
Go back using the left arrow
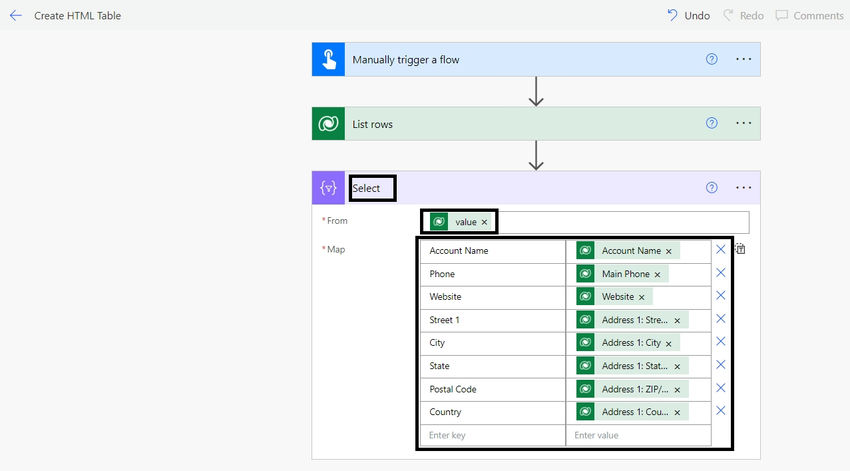pos(16,16)
